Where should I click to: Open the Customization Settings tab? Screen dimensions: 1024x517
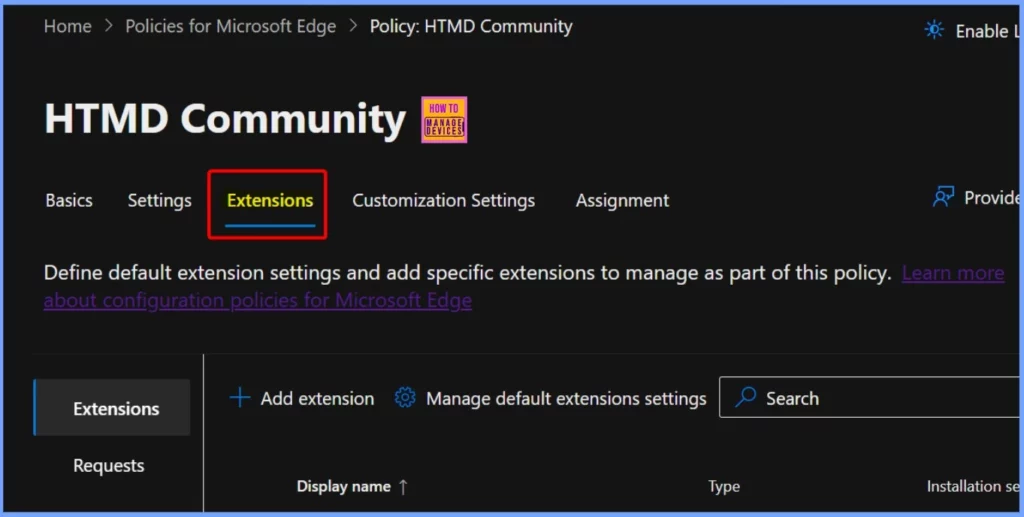pos(443,200)
